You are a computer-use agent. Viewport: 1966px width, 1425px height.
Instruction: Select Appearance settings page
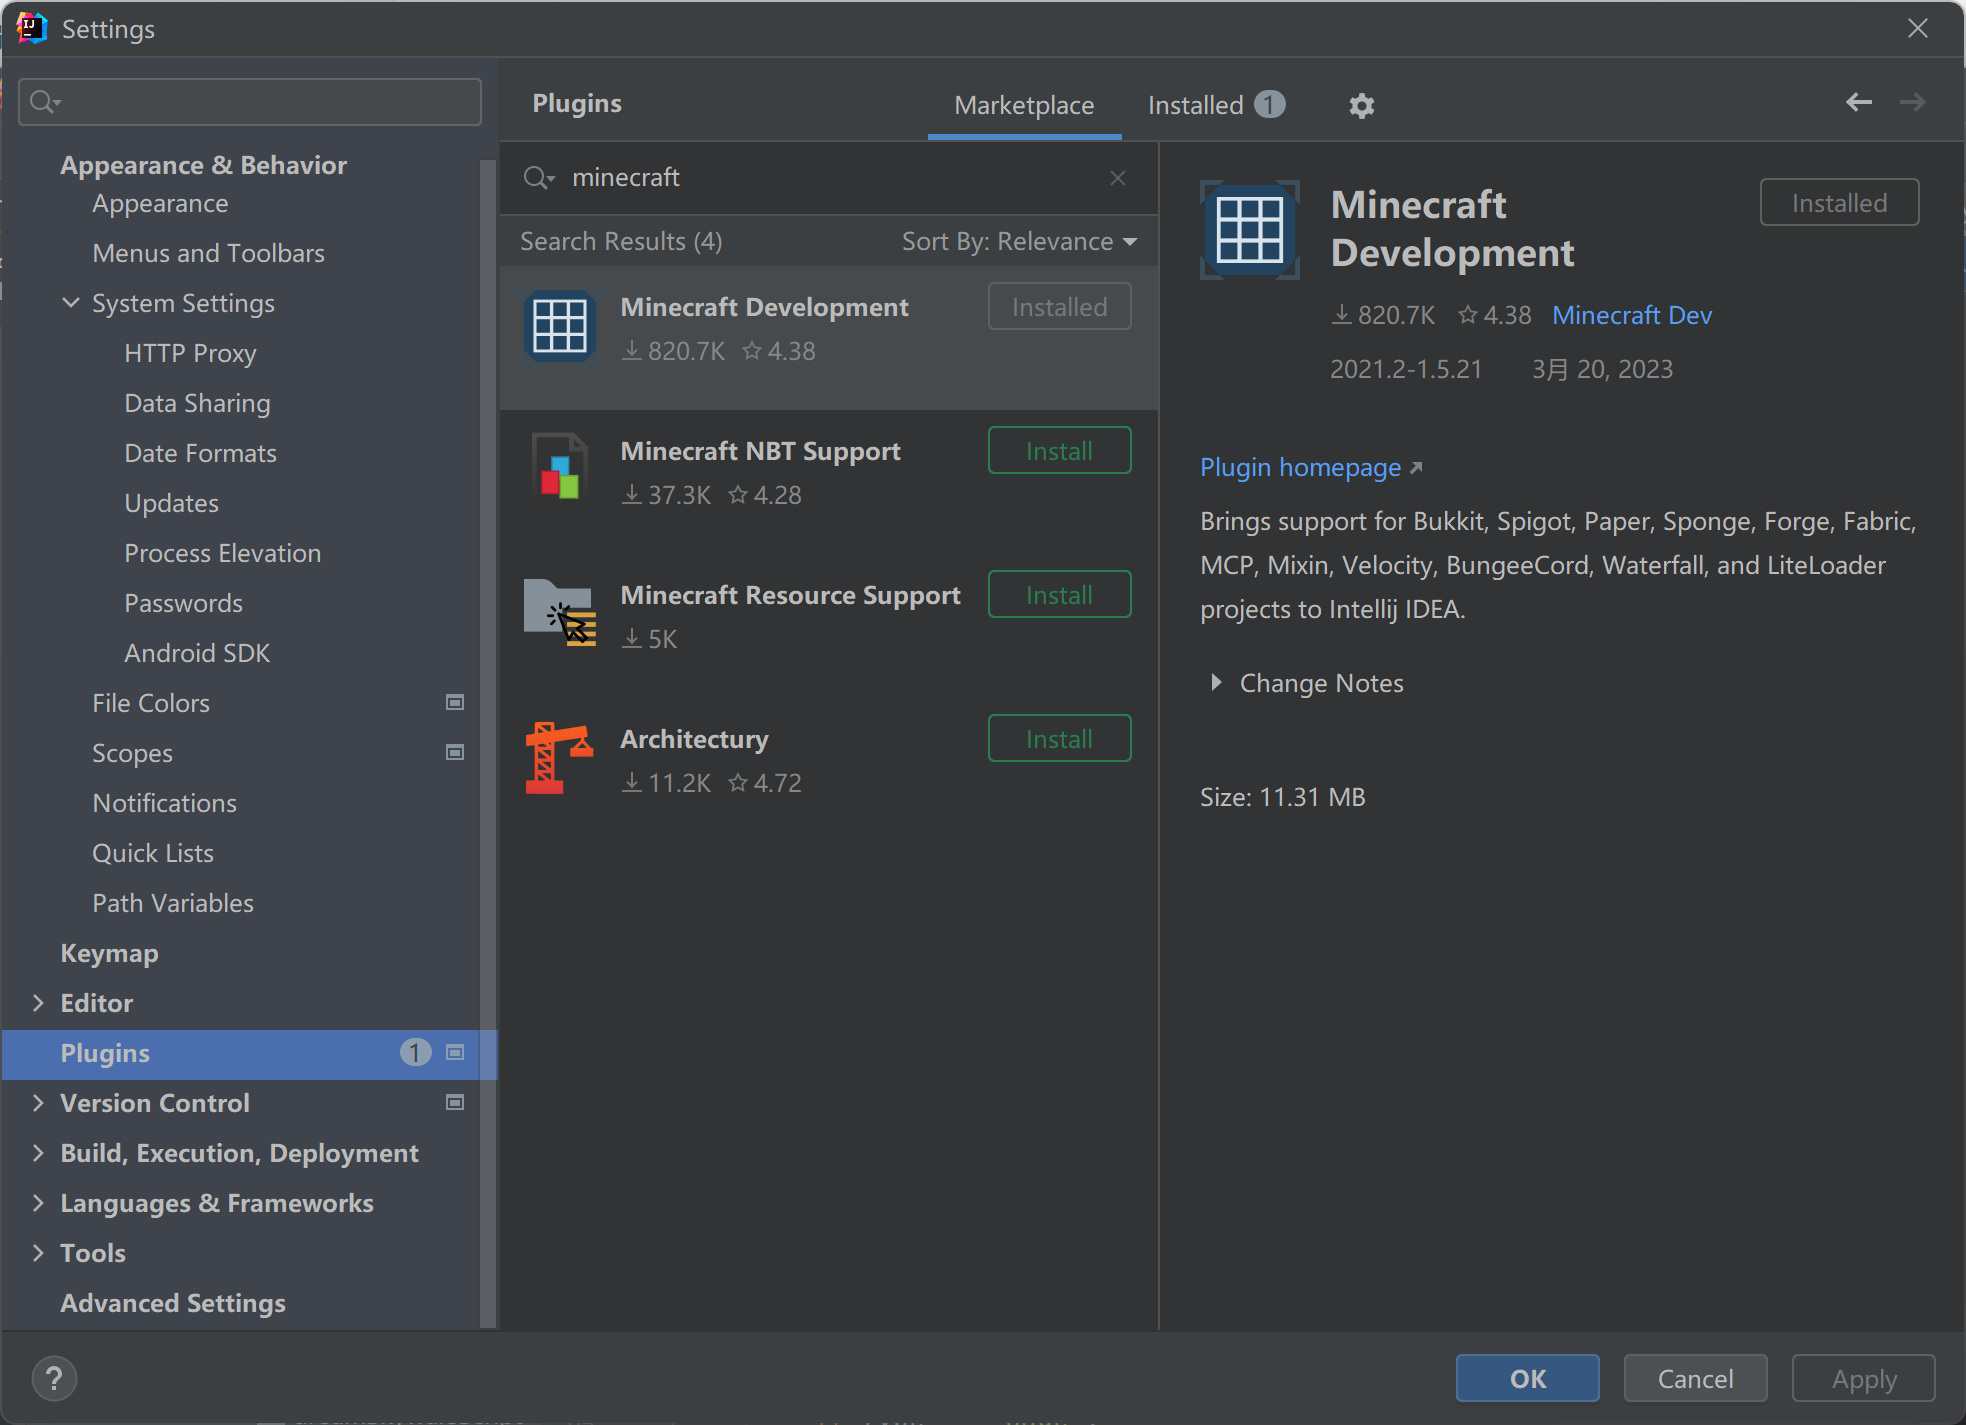pos(160,204)
